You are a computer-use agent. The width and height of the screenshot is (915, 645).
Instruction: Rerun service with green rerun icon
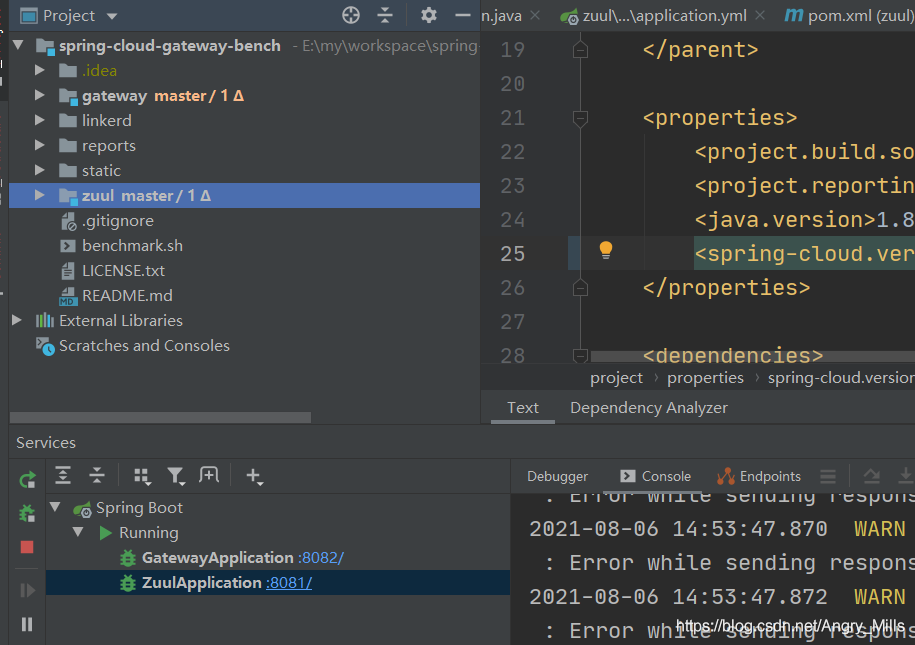[27, 480]
